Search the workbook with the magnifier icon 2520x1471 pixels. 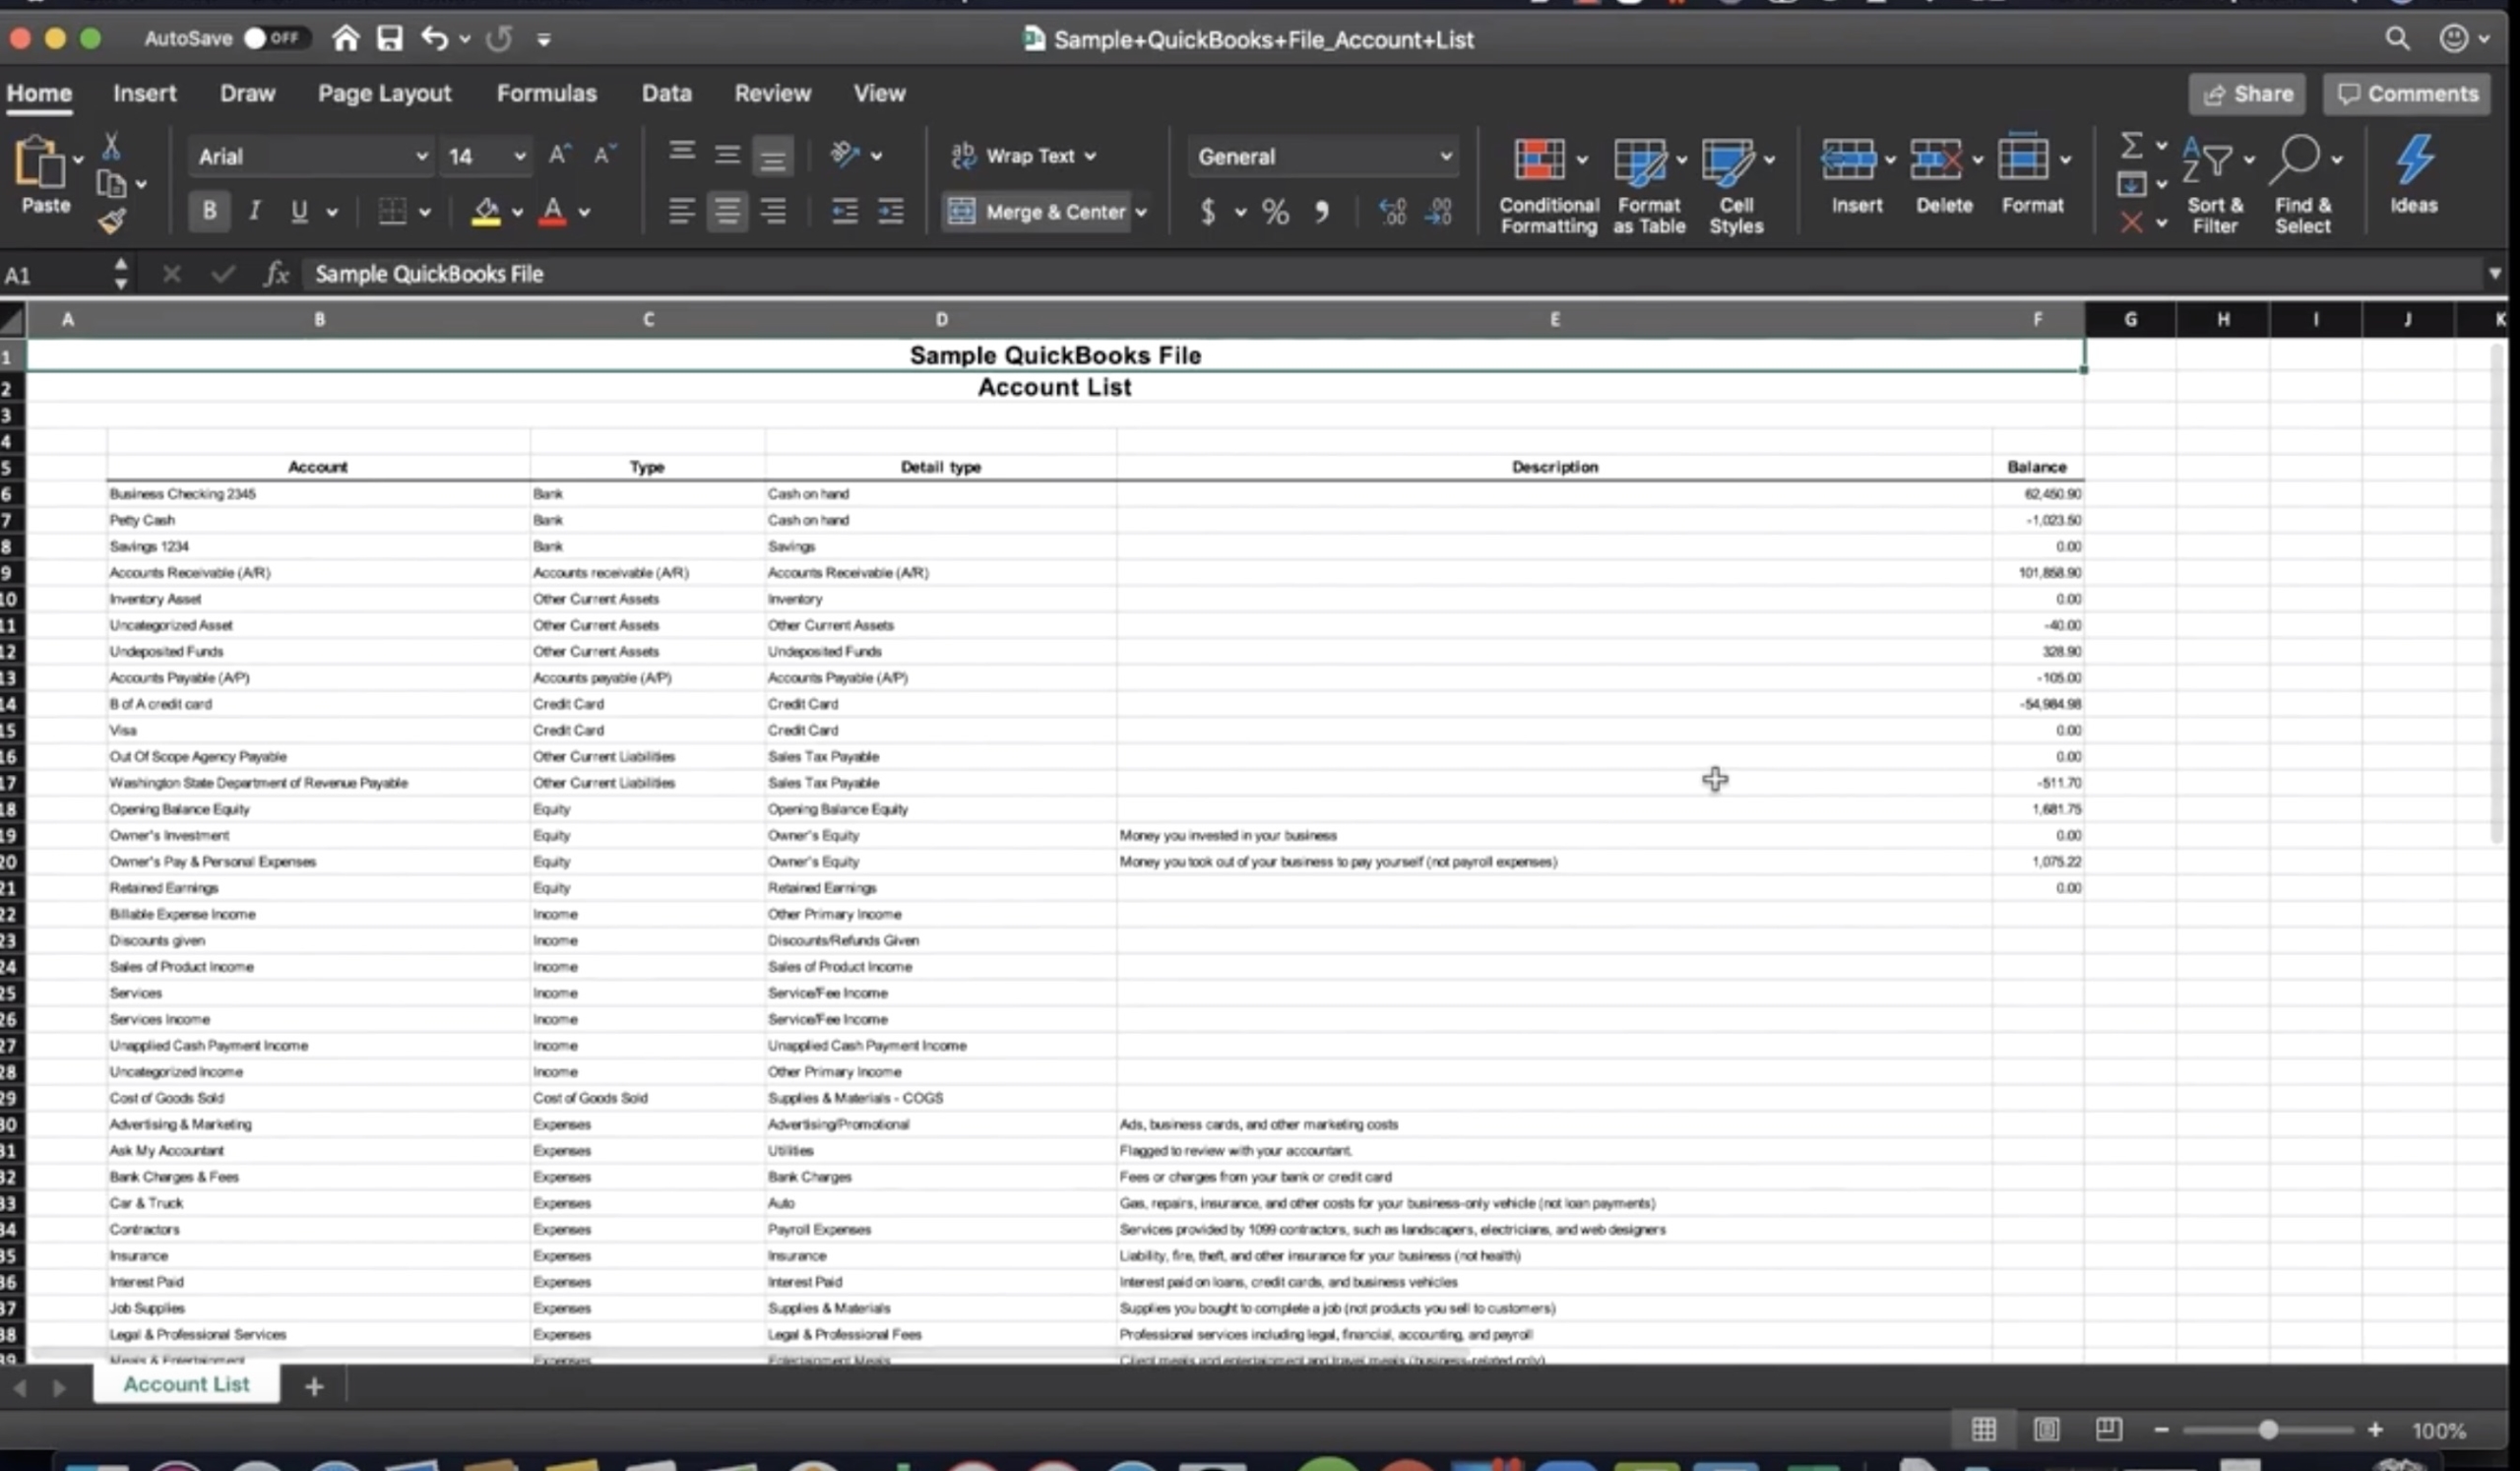pyautogui.click(x=2397, y=38)
